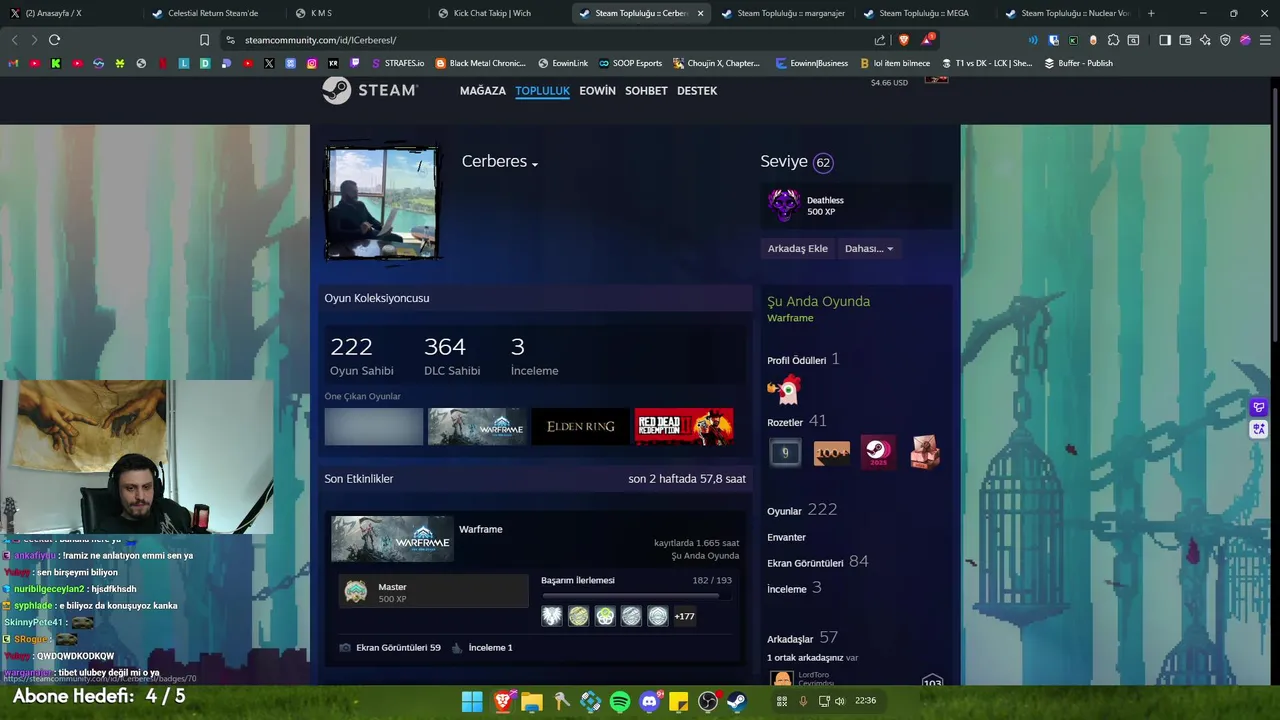
Task: Open the Brave Shields lion icon
Action: (x=904, y=40)
